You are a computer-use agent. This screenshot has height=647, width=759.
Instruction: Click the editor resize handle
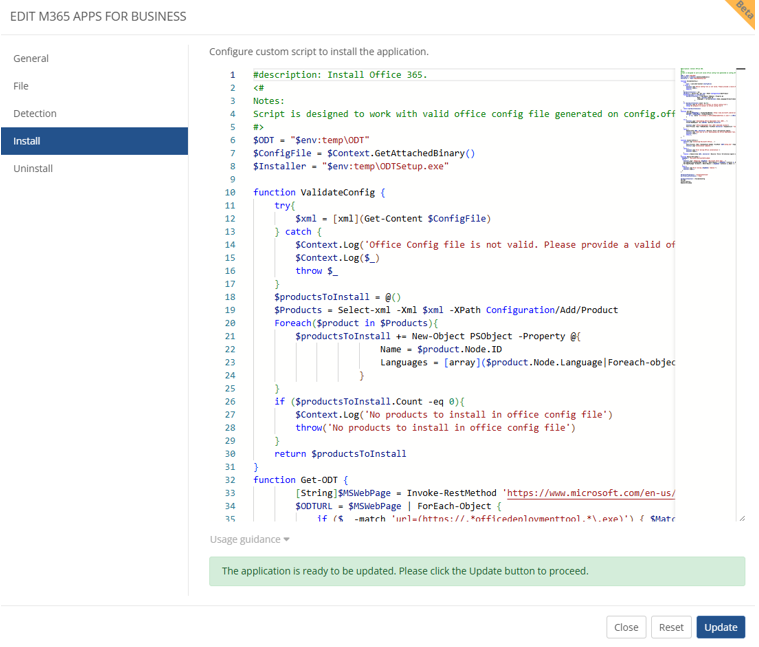pos(741,518)
